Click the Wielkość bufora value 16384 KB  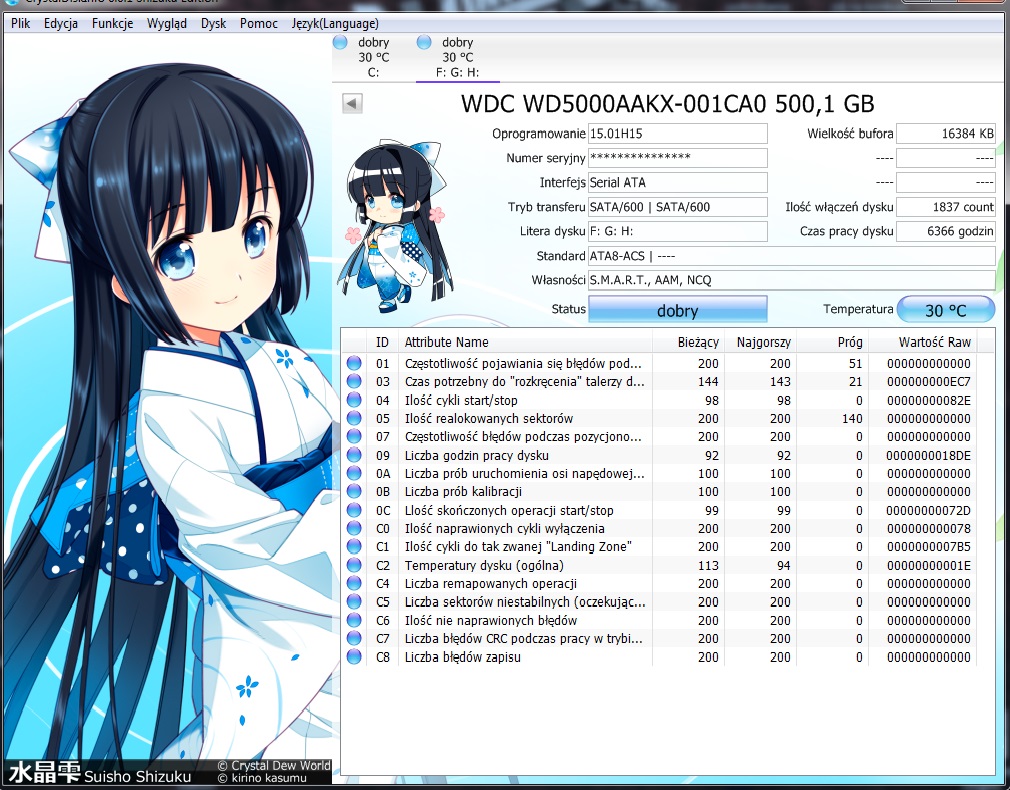(x=946, y=133)
